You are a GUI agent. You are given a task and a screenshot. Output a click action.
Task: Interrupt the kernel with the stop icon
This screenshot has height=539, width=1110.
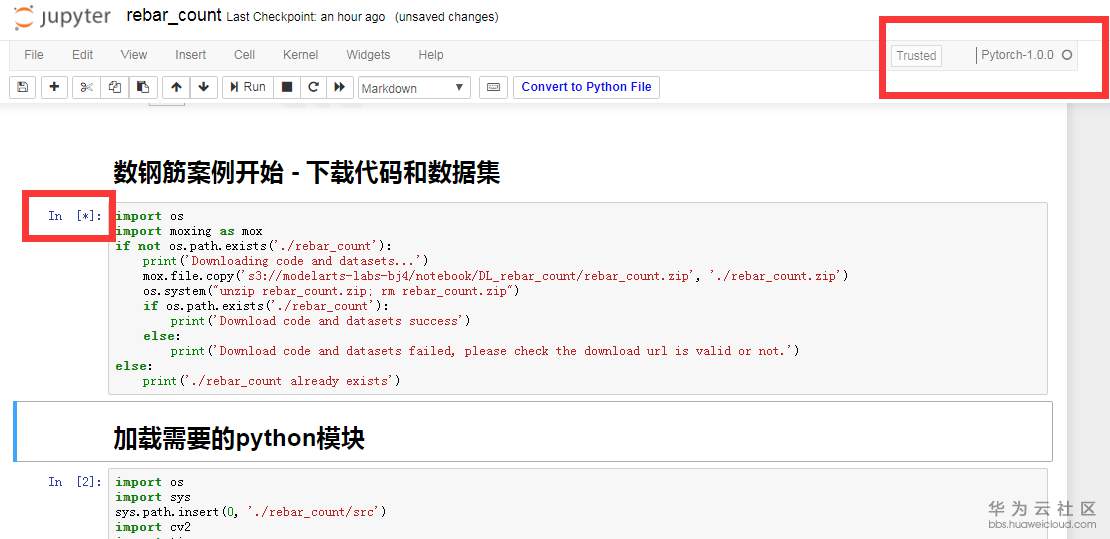tap(287, 87)
